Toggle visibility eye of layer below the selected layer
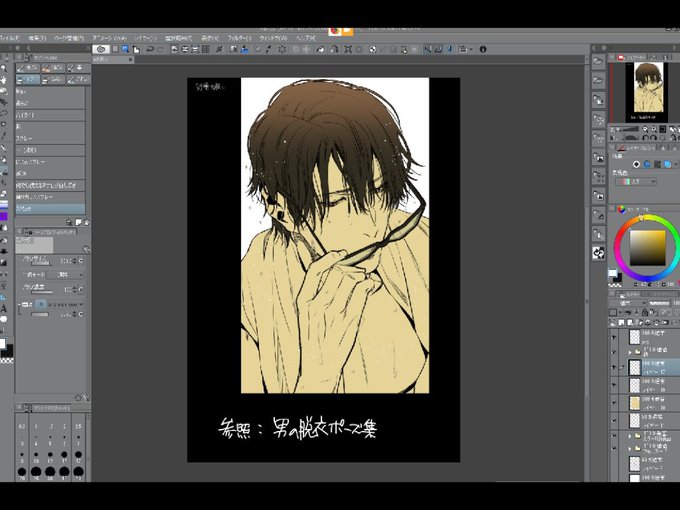Viewport: 680px width, 510px height. click(x=614, y=385)
